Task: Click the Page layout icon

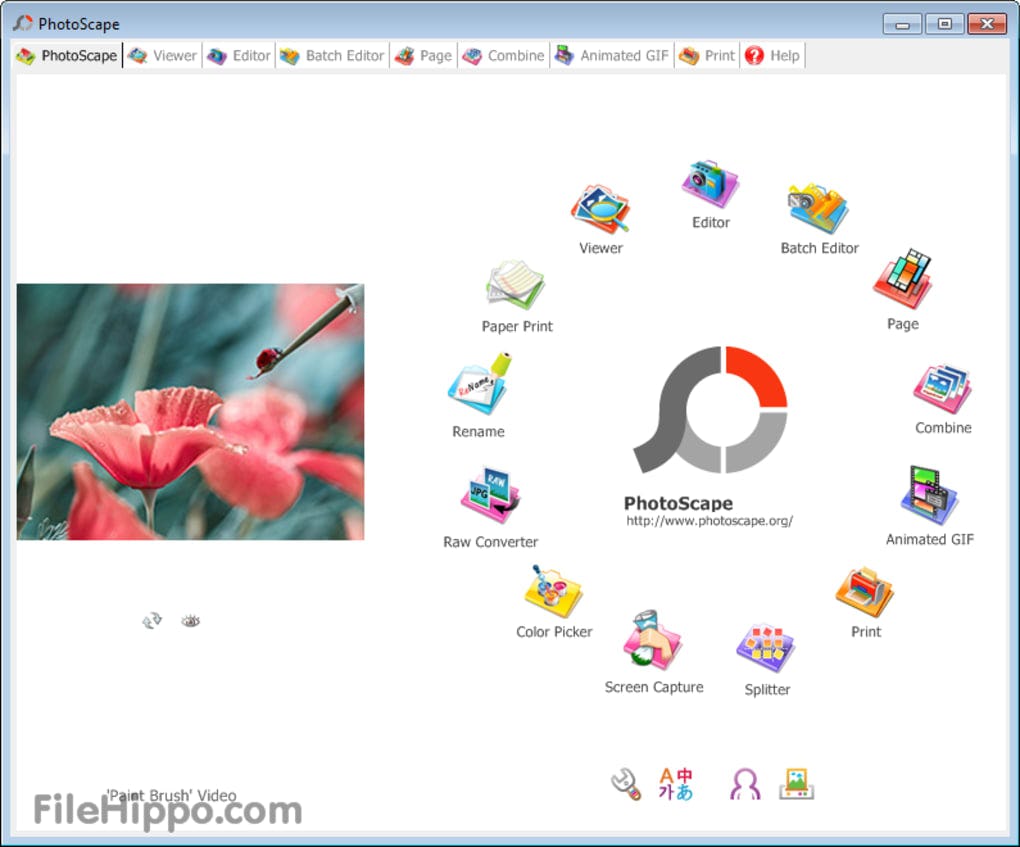Action: [x=902, y=281]
